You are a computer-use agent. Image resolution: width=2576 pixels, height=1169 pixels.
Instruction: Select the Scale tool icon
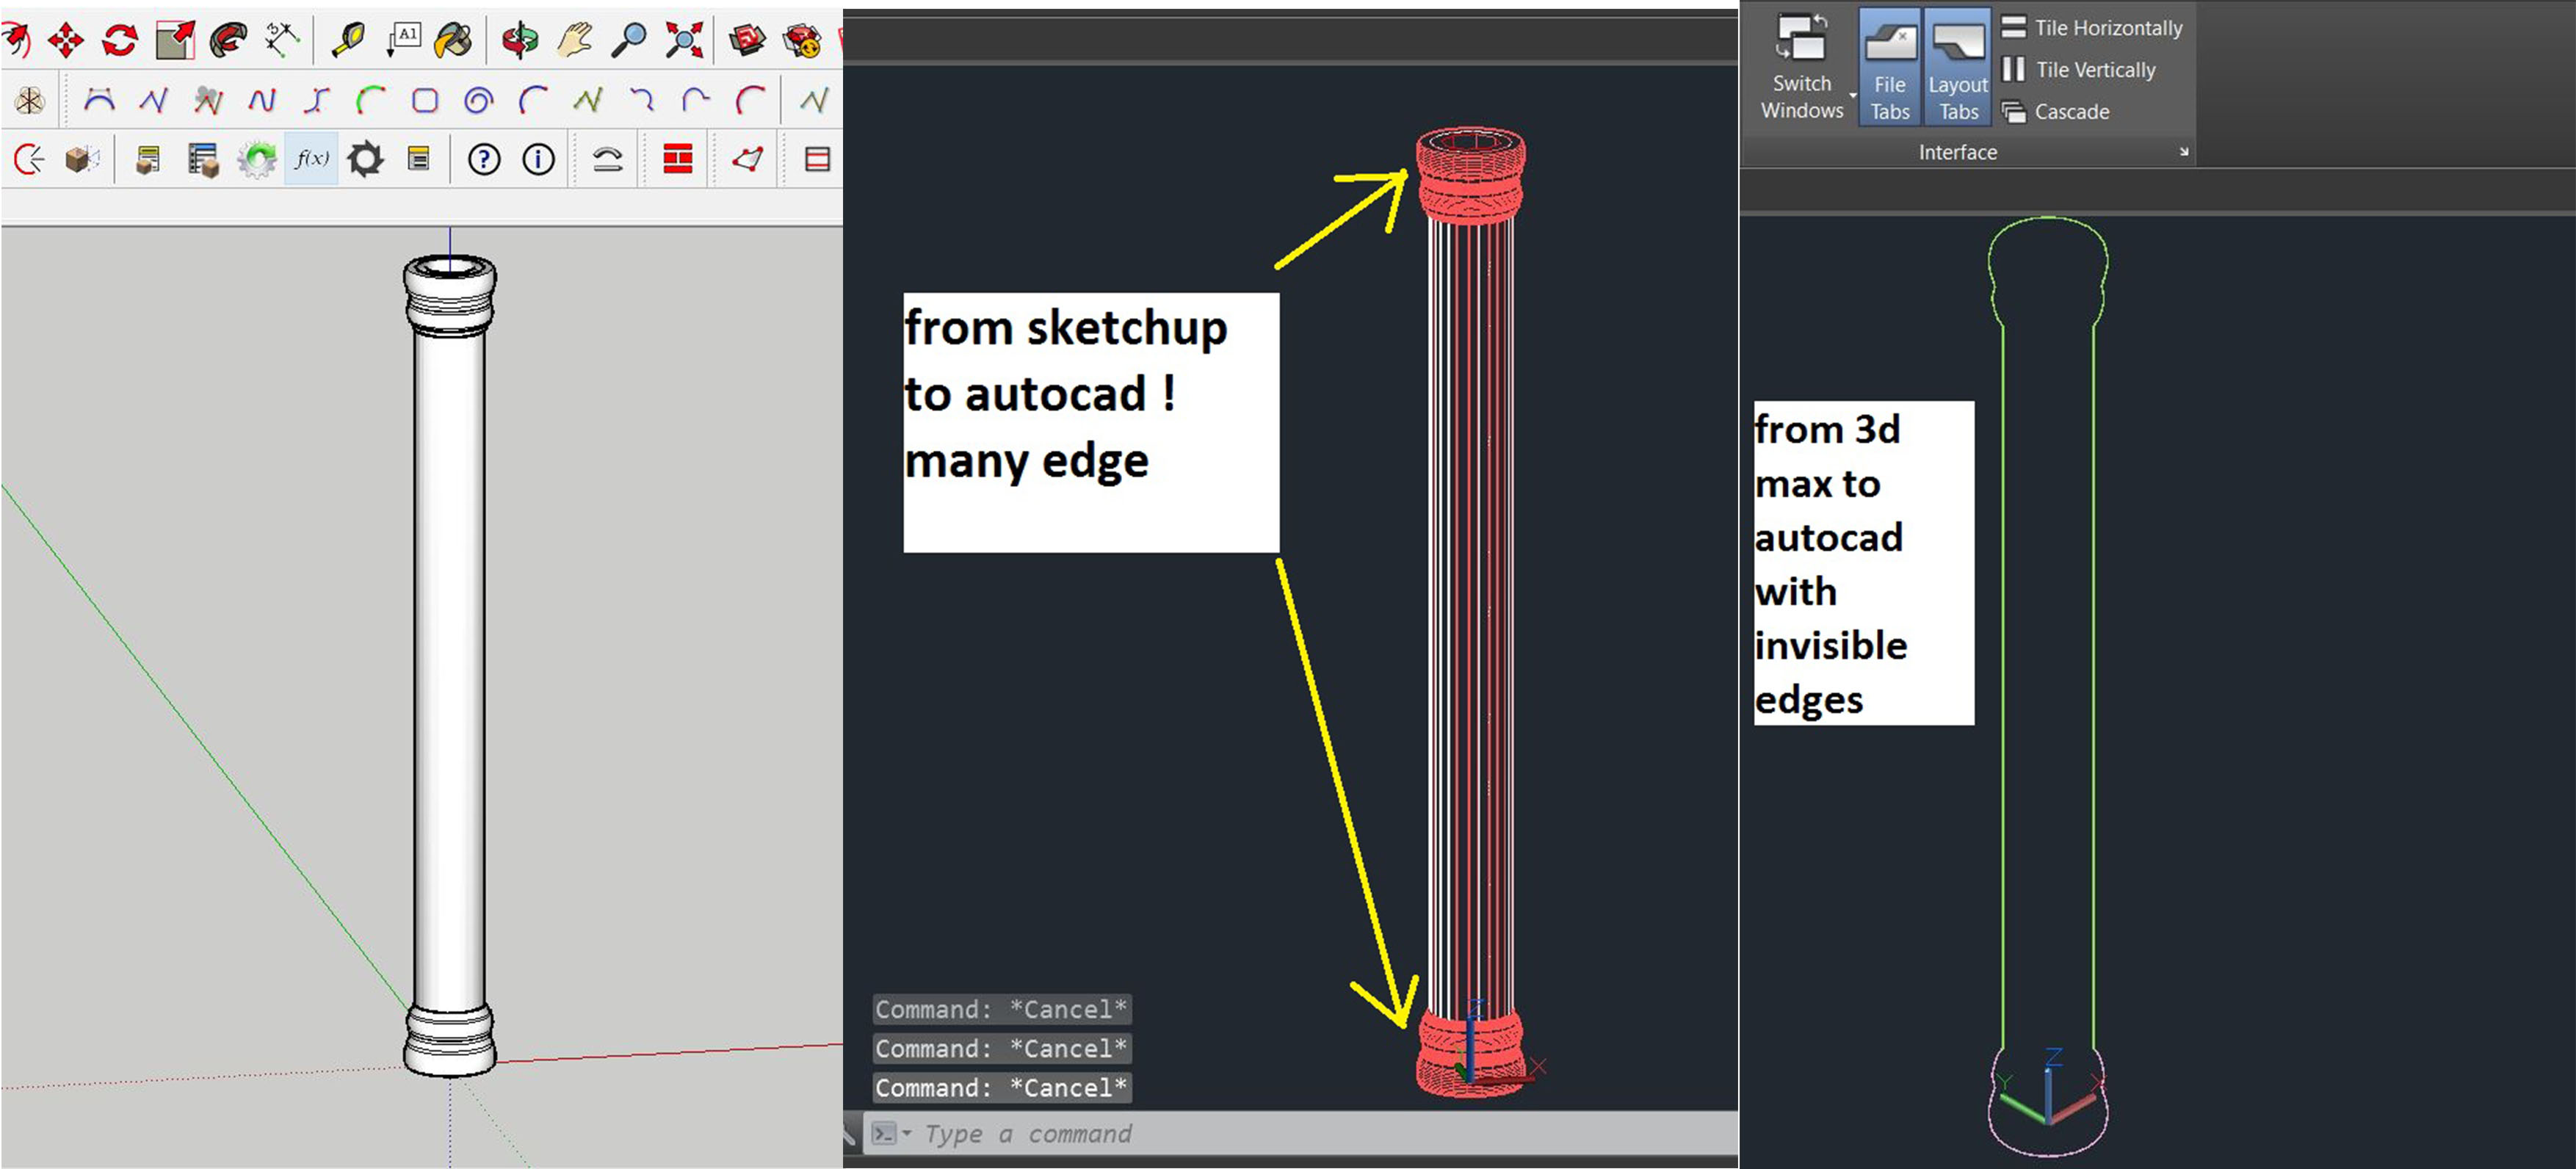(x=175, y=40)
